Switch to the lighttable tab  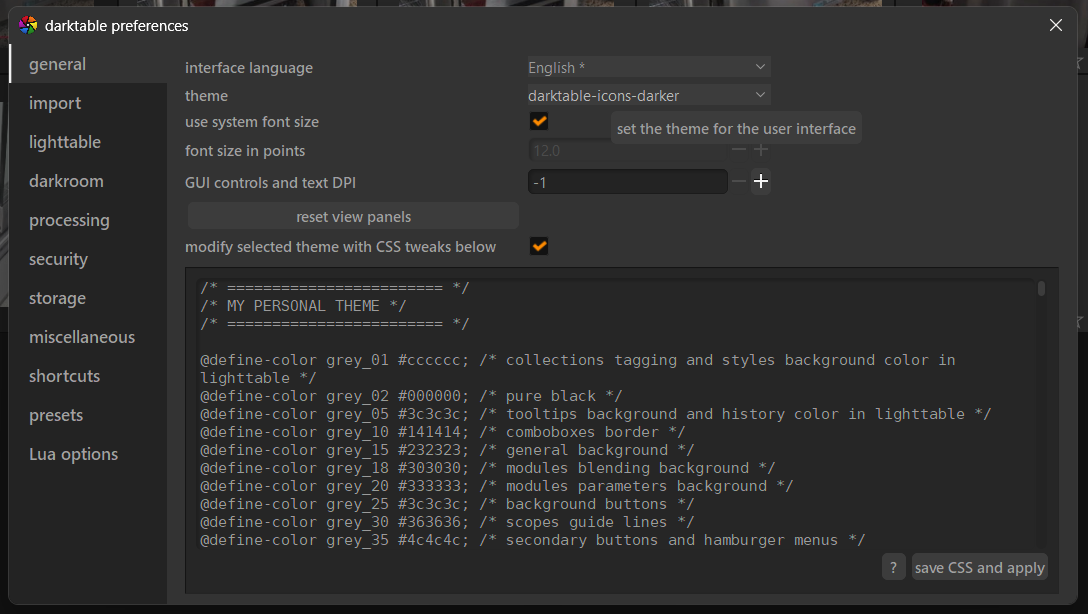tap(89, 142)
